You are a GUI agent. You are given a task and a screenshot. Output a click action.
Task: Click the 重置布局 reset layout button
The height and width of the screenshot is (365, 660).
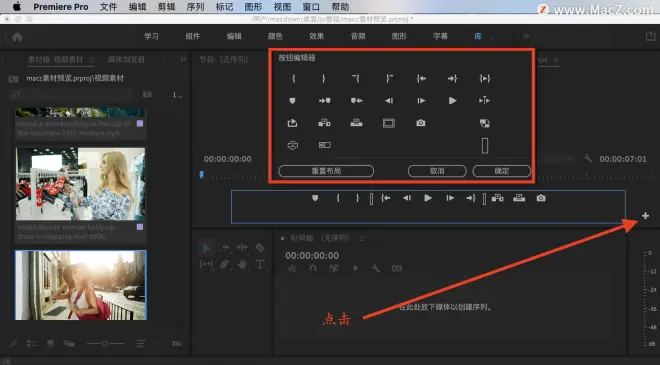tap(326, 171)
